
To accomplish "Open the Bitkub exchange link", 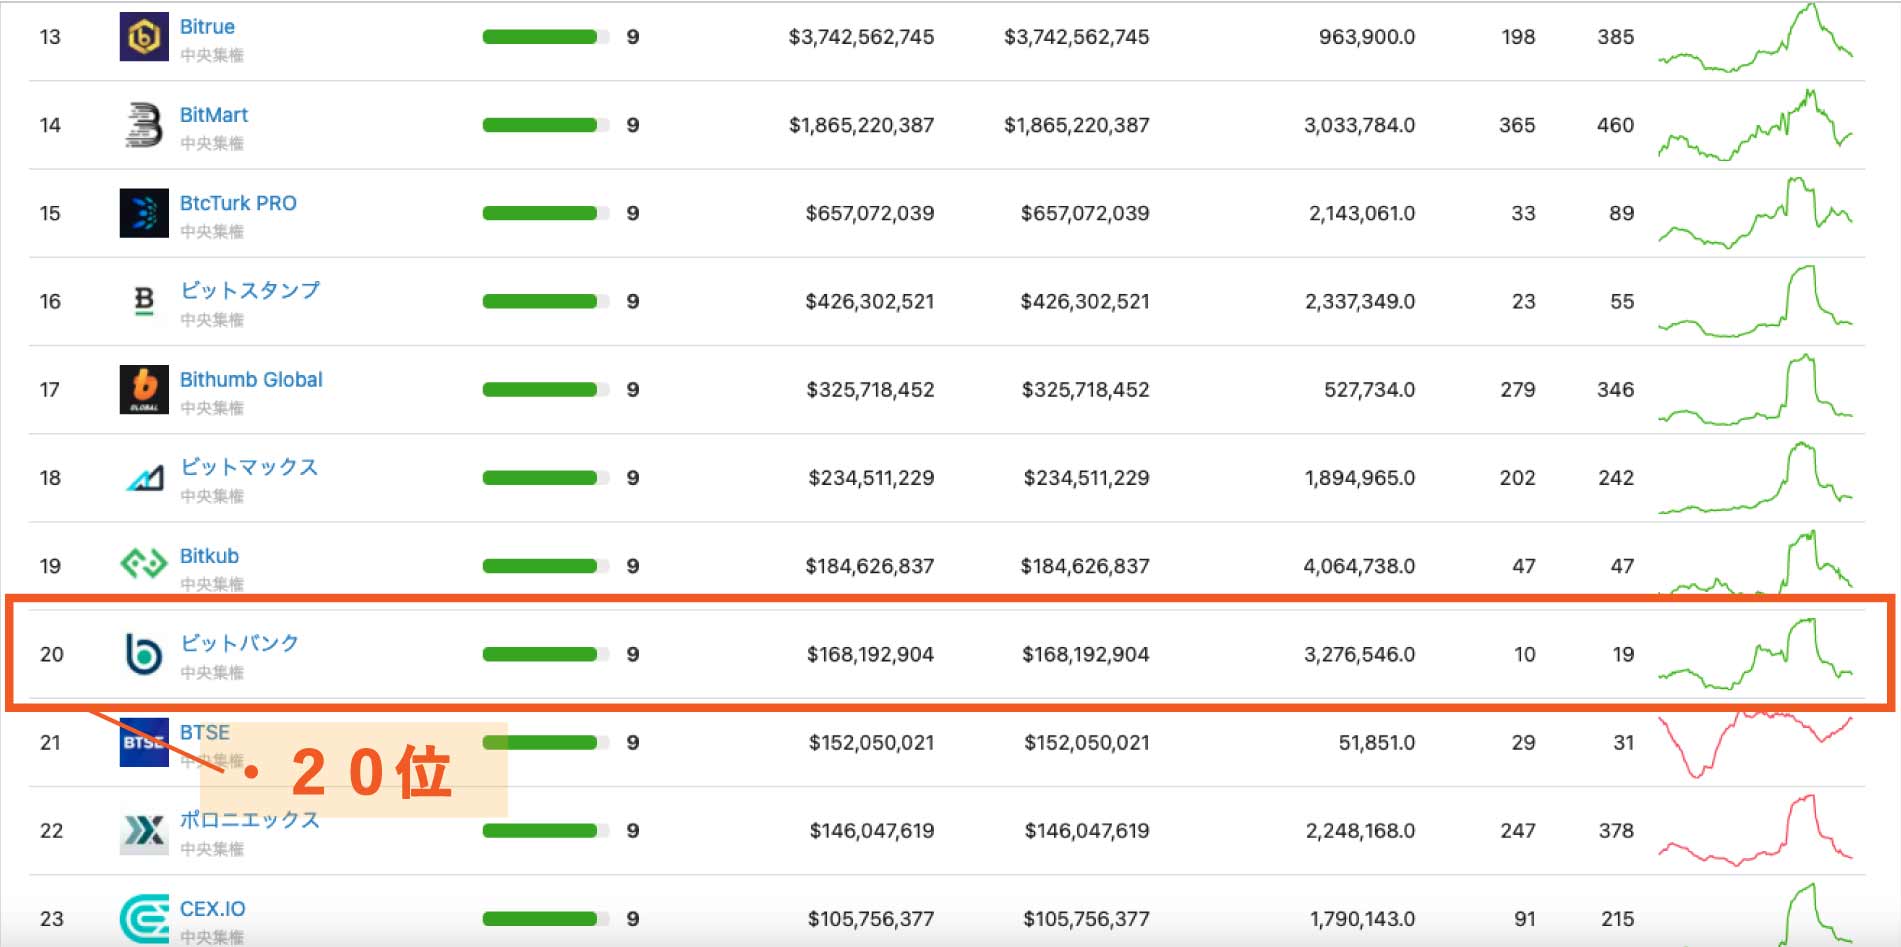I will (209, 556).
